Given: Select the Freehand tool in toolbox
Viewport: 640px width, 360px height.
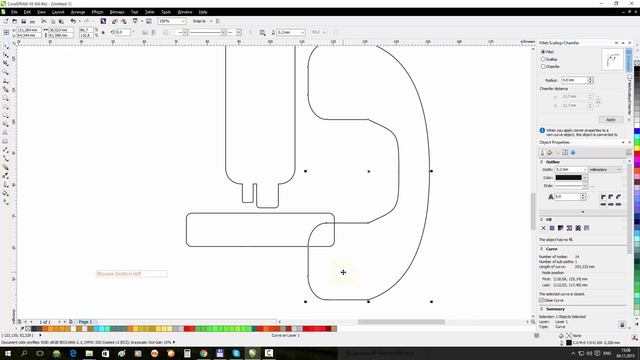Looking at the screenshot, I should 6,81.
